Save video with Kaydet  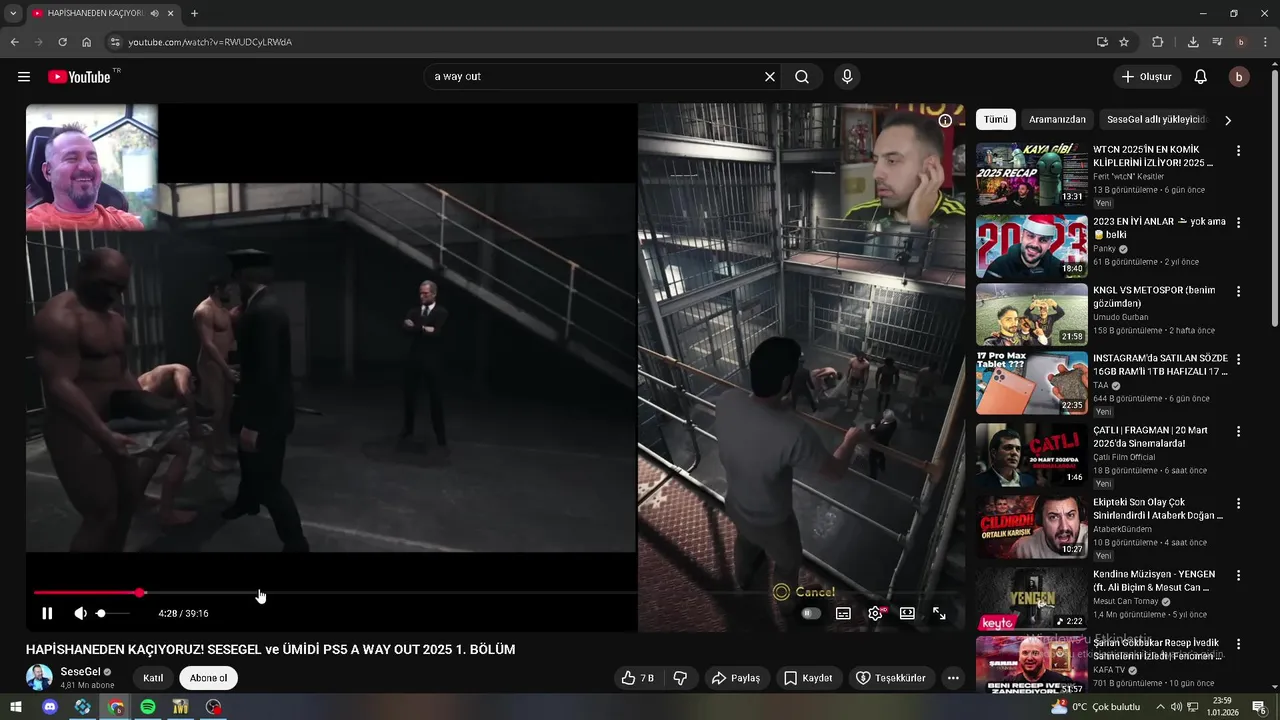tap(808, 678)
